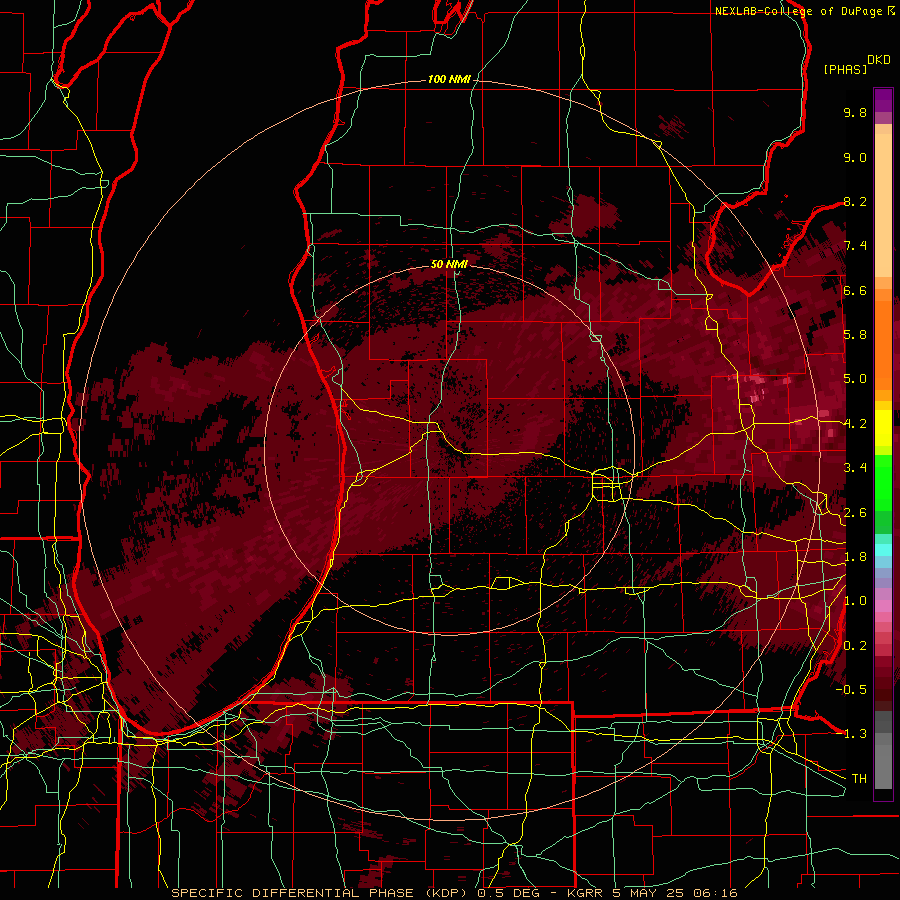
Task: Click the 8.2 legend value label
Action: pyautogui.click(x=855, y=201)
